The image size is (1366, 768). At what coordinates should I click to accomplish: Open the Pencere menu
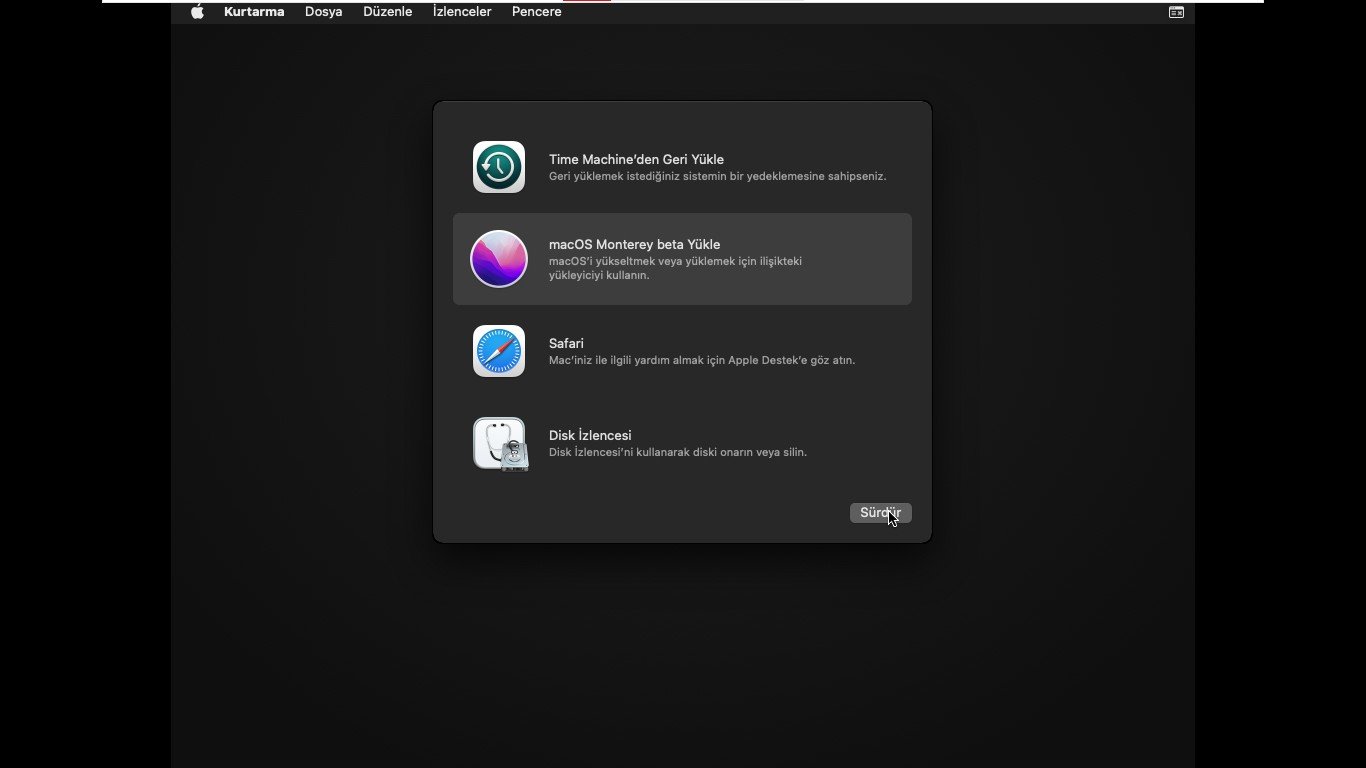(x=537, y=12)
